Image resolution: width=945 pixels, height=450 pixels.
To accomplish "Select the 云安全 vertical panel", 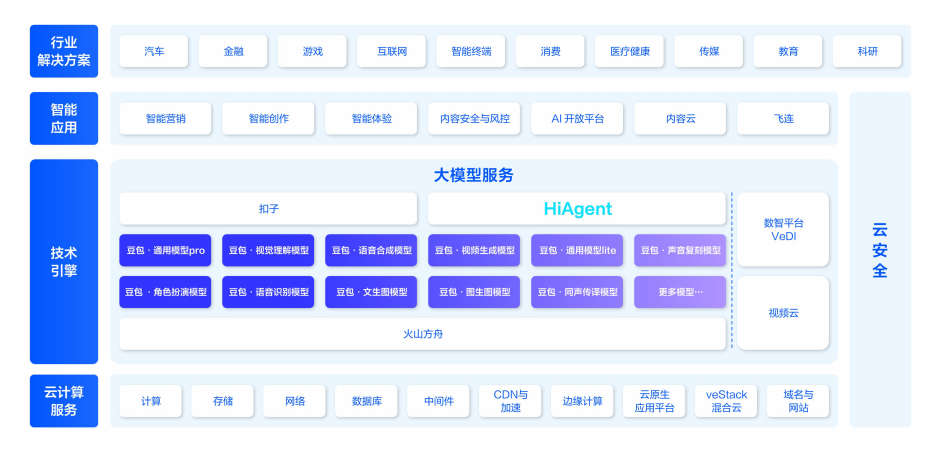I will coord(880,259).
